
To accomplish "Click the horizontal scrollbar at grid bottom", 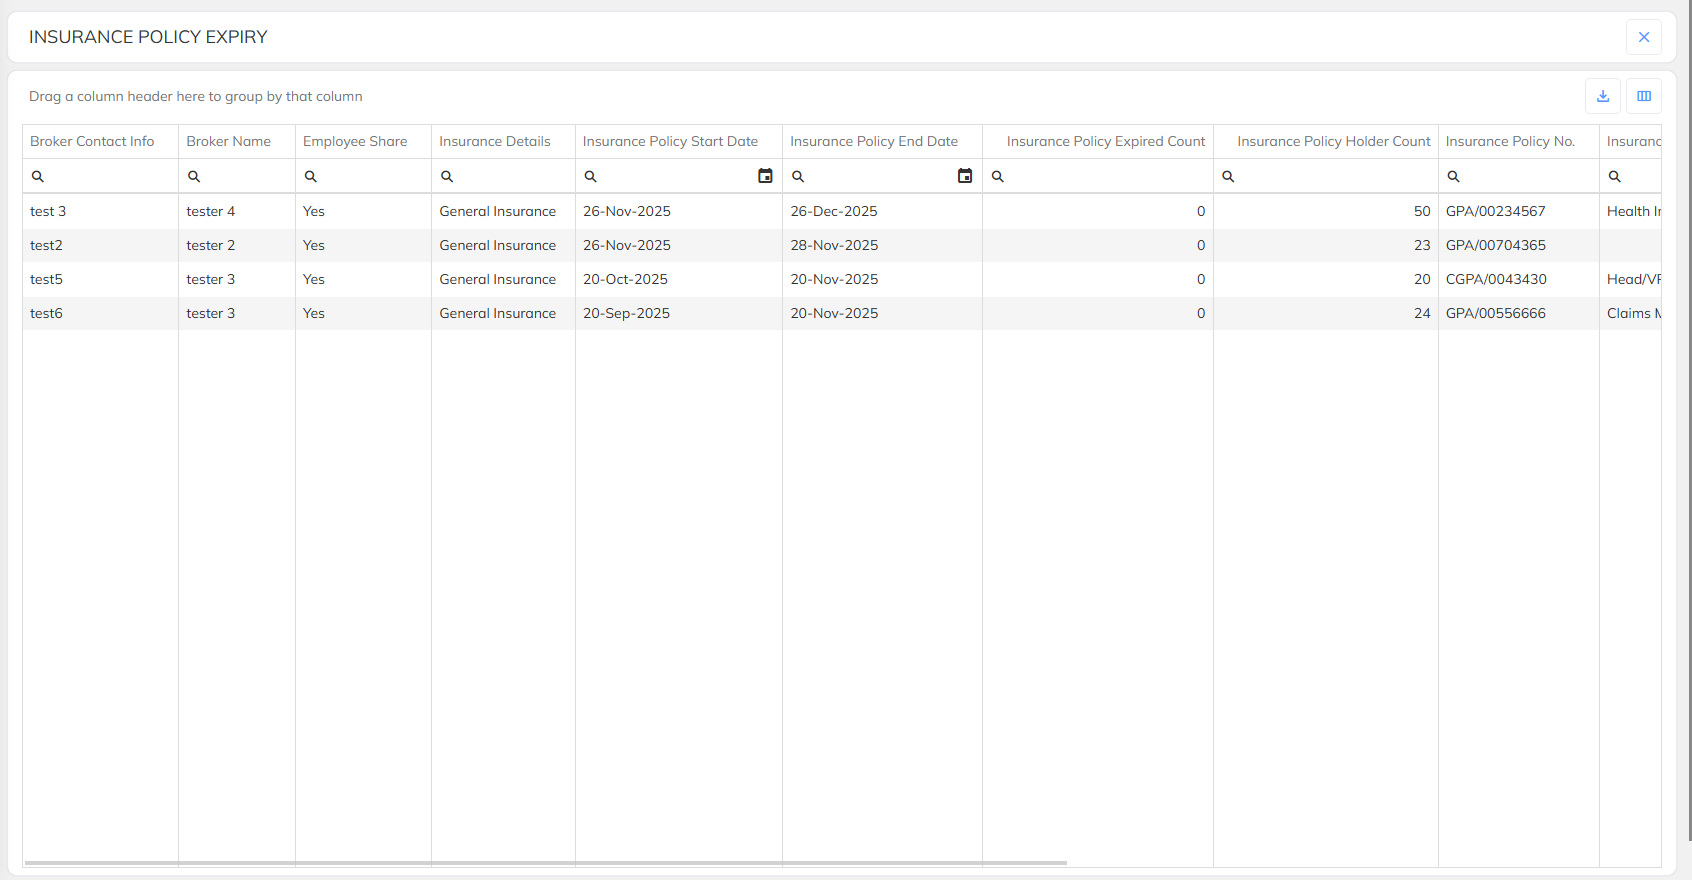I will tap(545, 862).
